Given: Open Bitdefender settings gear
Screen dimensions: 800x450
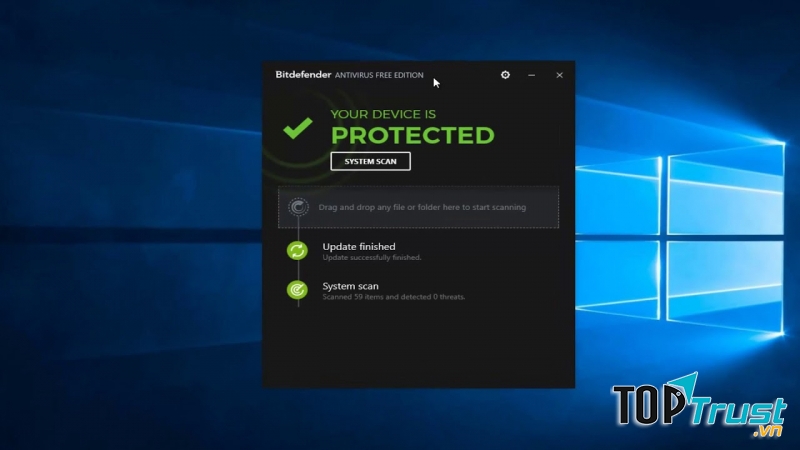Looking at the screenshot, I should pos(505,75).
